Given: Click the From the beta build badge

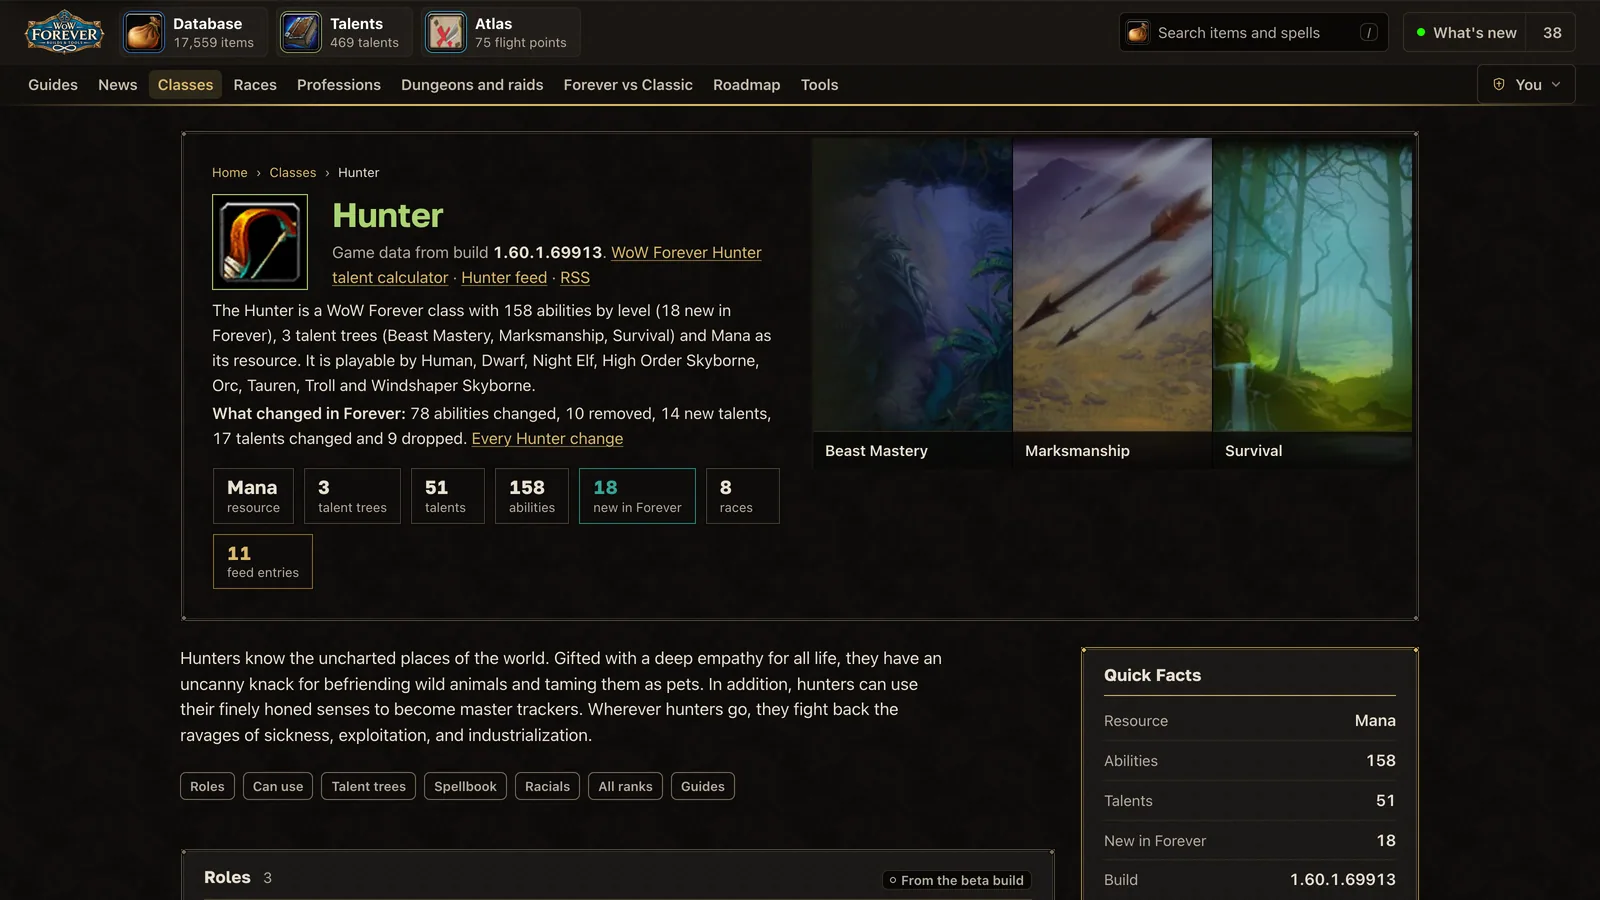Looking at the screenshot, I should pos(957,880).
